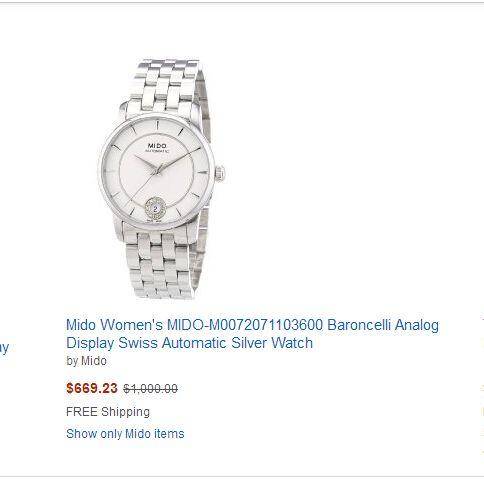The image size is (484, 479).
Task: Click the crossed-out $1,000.00 list price
Action: pyautogui.click(x=150, y=389)
